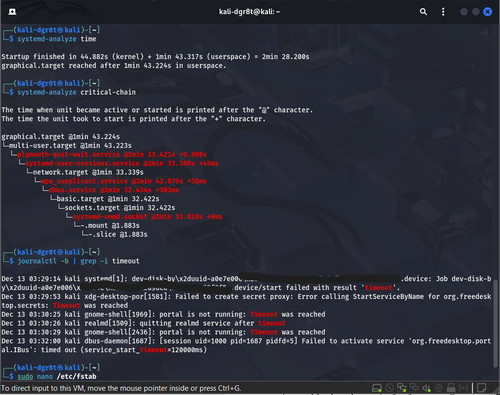Image resolution: width=500 pixels, height=395 pixels.
Task: Click the 'journalctl -b | grep -i timeout' command
Action: click(78, 261)
